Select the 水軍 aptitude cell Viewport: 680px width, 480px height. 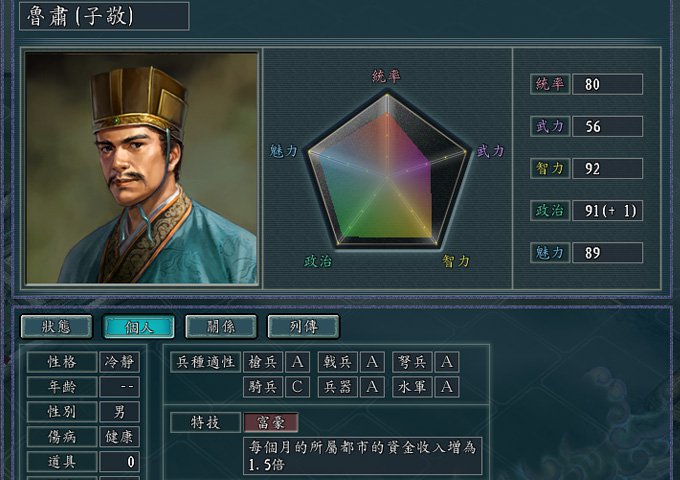coord(412,387)
